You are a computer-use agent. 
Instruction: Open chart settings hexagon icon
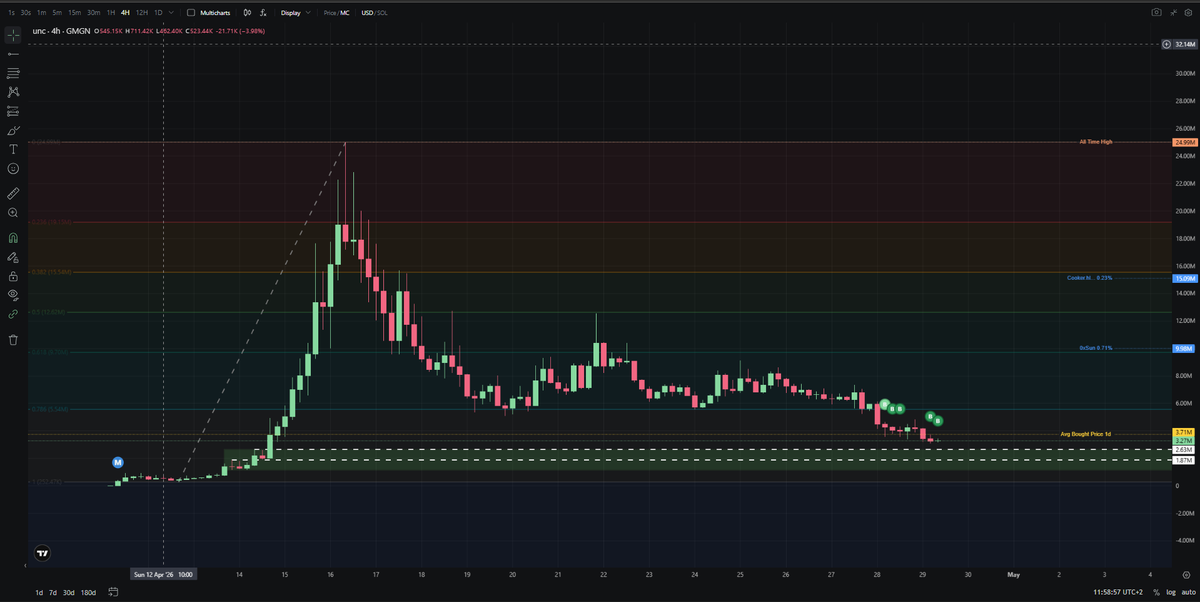click(x=1188, y=13)
